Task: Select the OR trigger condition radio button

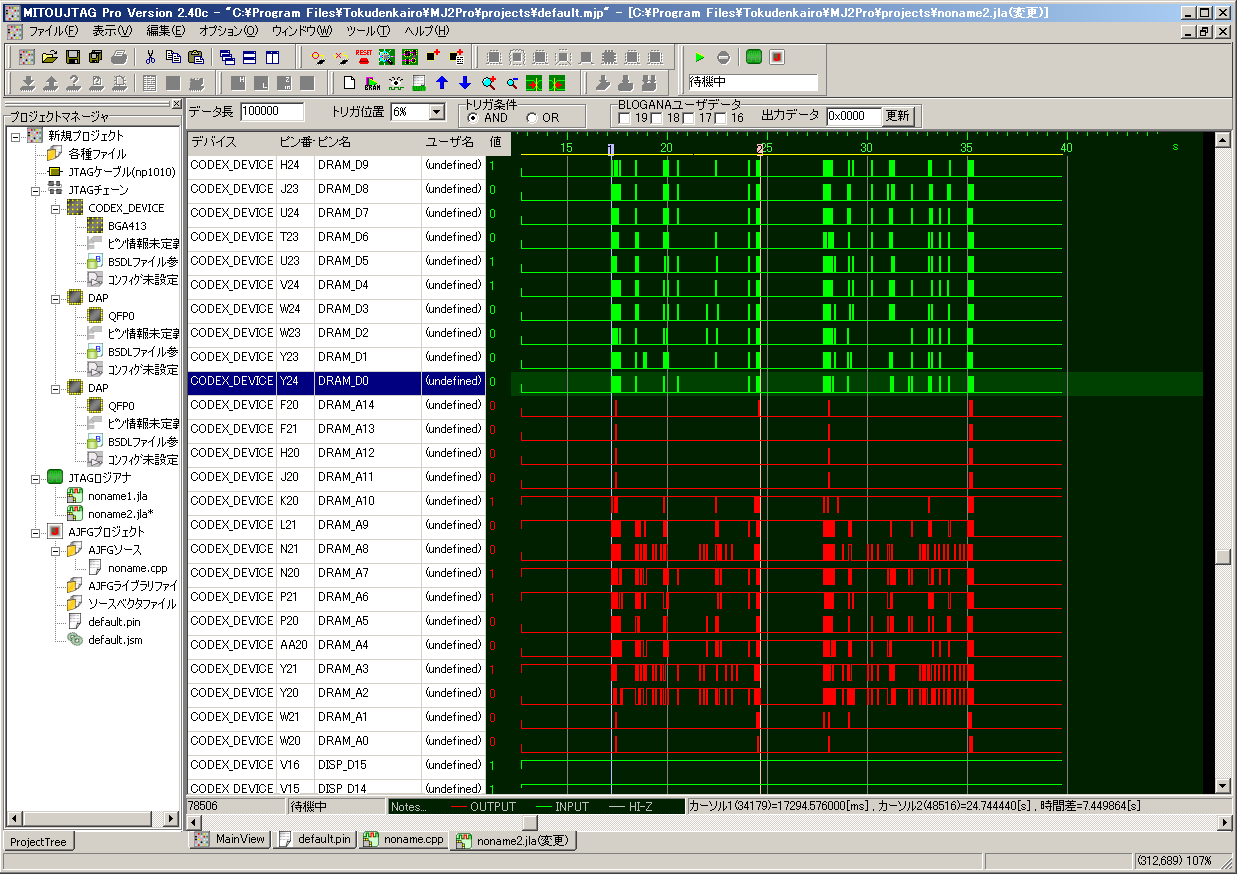Action: [x=532, y=118]
